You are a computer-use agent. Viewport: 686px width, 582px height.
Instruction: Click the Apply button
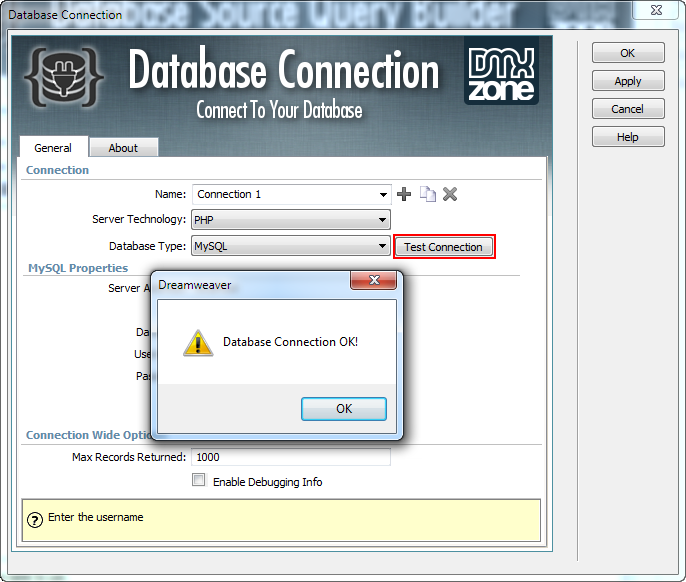click(x=628, y=81)
